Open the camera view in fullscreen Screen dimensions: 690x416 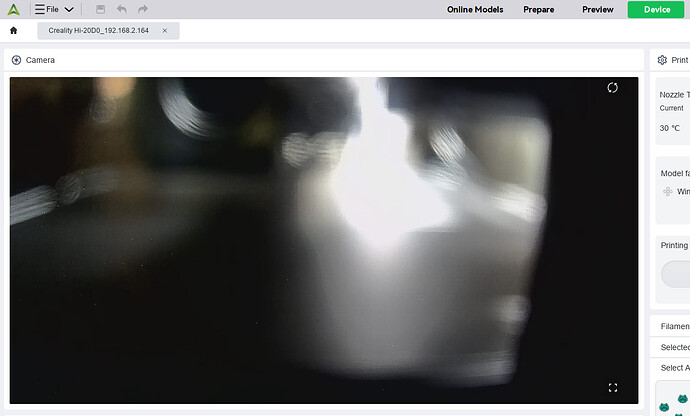[x=613, y=387]
